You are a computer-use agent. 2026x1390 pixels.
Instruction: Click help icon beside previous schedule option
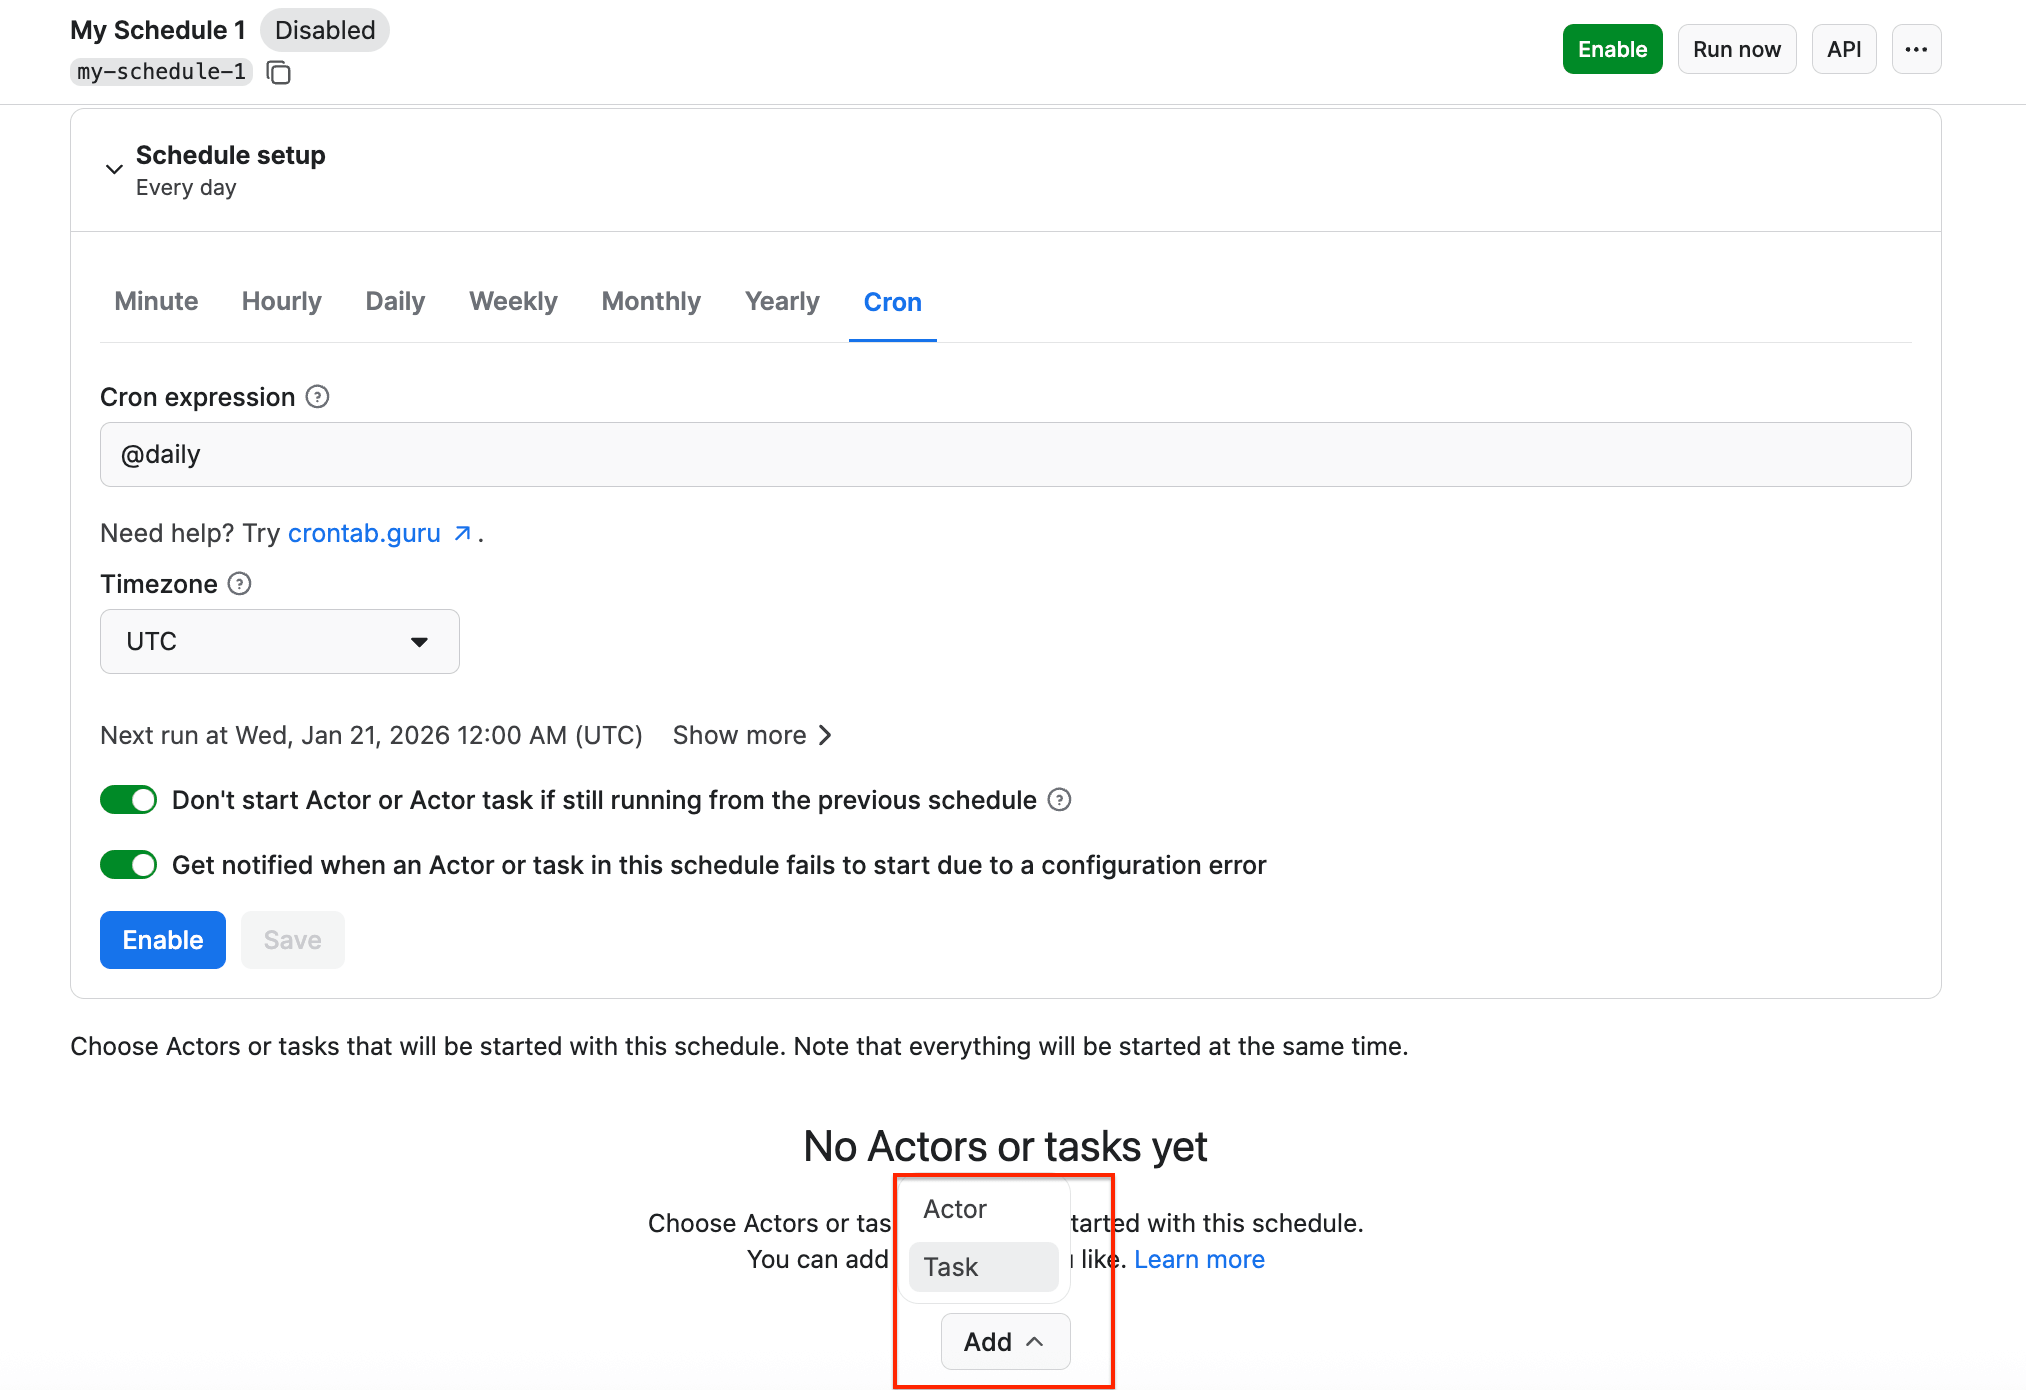[x=1059, y=800]
